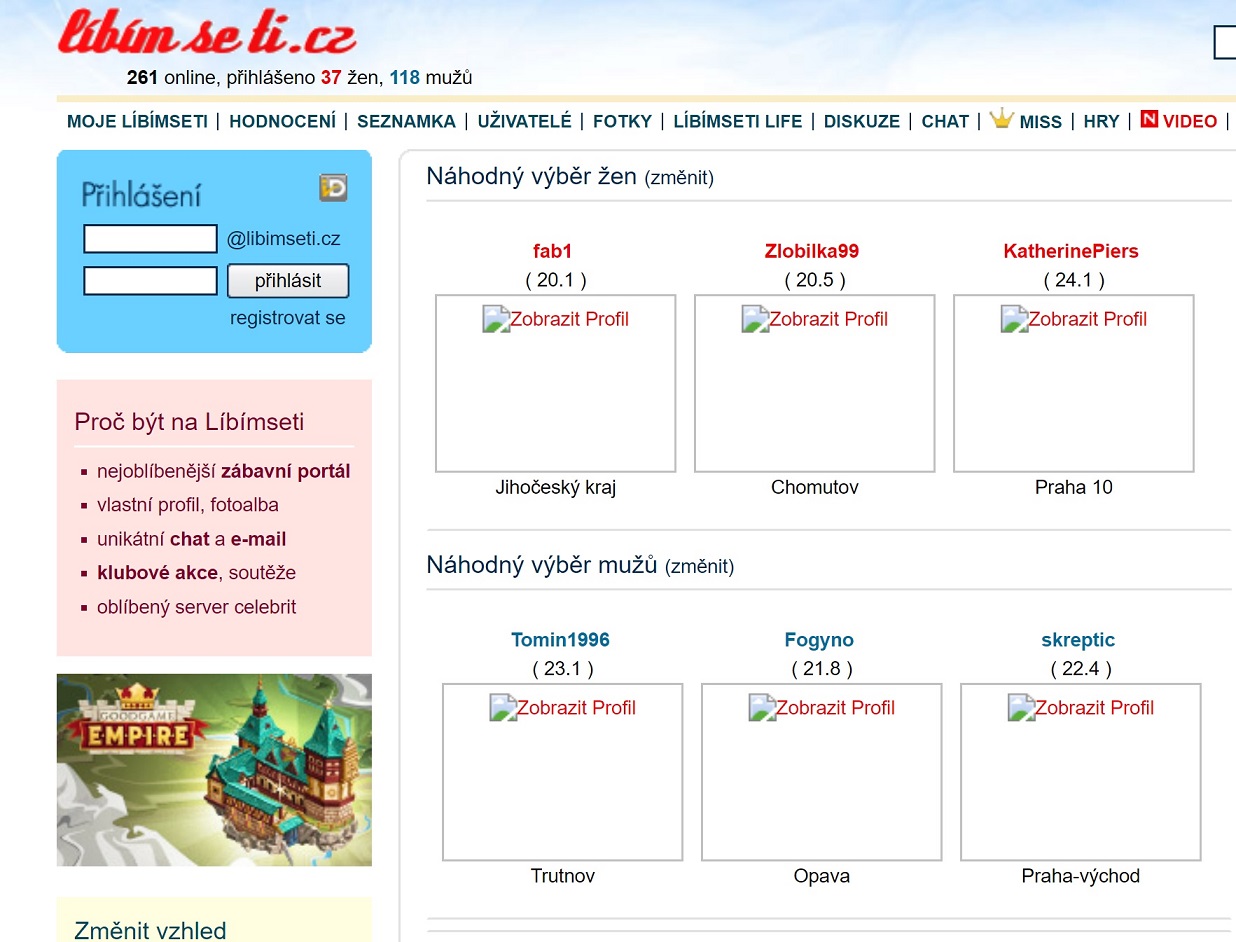Click the klubové akce list item
Screen dimensions: 1236x942
(x=196, y=573)
